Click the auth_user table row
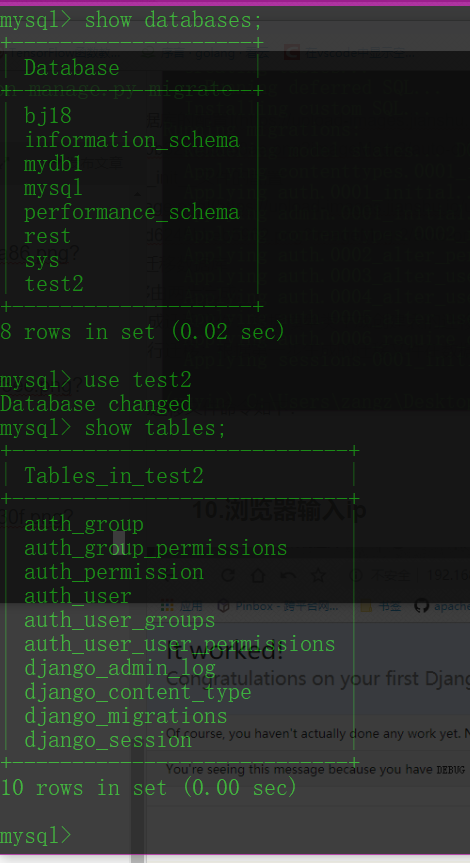 pyautogui.click(x=78, y=596)
